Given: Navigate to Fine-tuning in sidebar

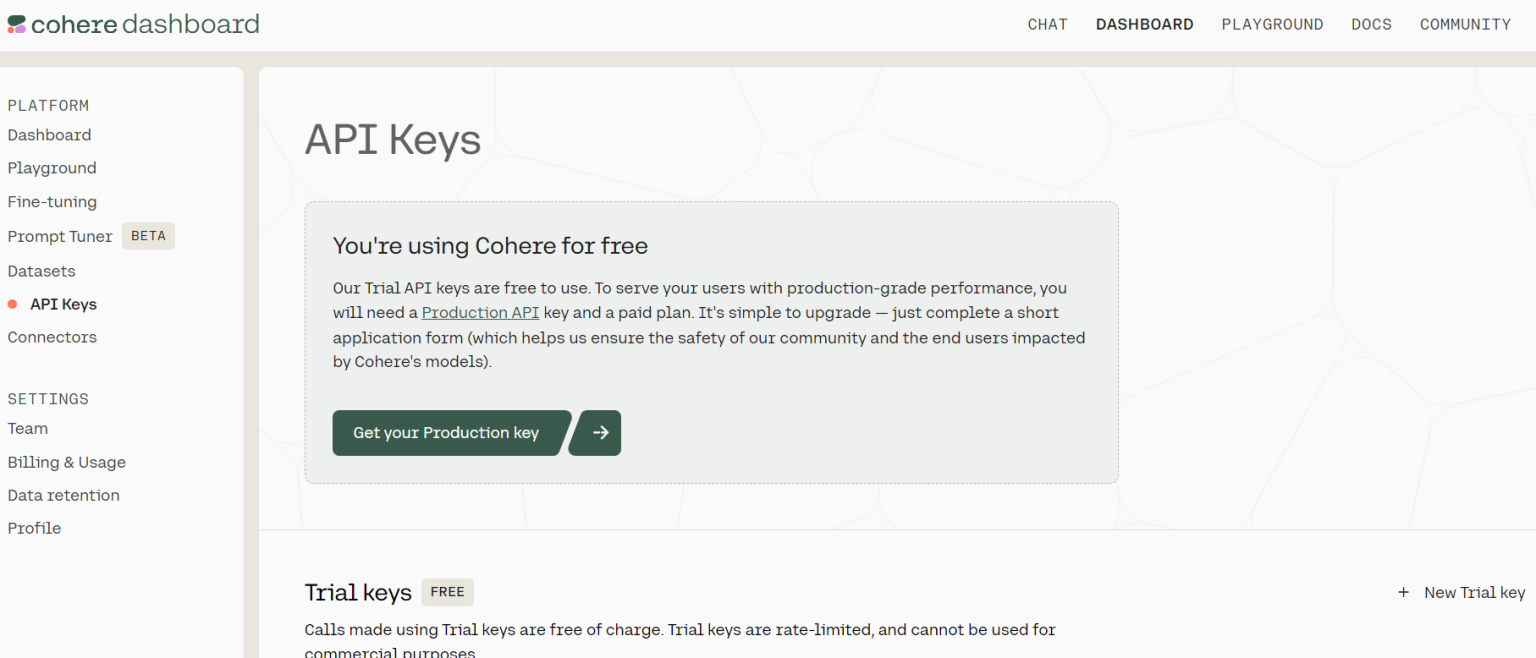Looking at the screenshot, I should coord(52,202).
